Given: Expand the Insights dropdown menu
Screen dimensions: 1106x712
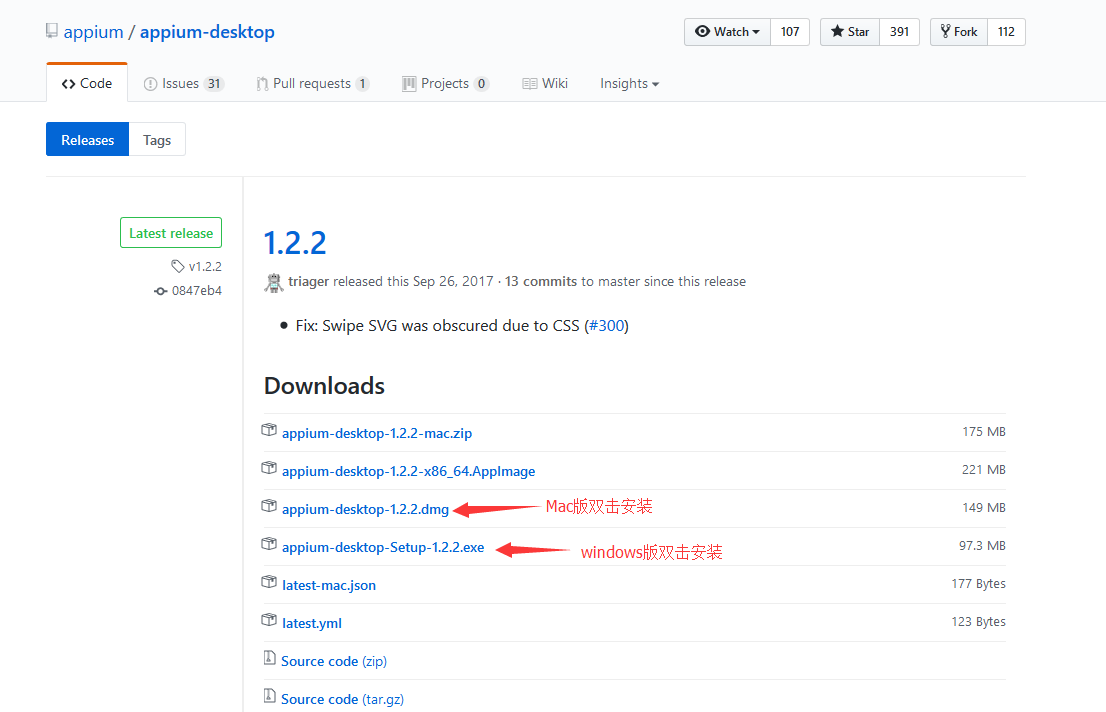Looking at the screenshot, I should (629, 83).
